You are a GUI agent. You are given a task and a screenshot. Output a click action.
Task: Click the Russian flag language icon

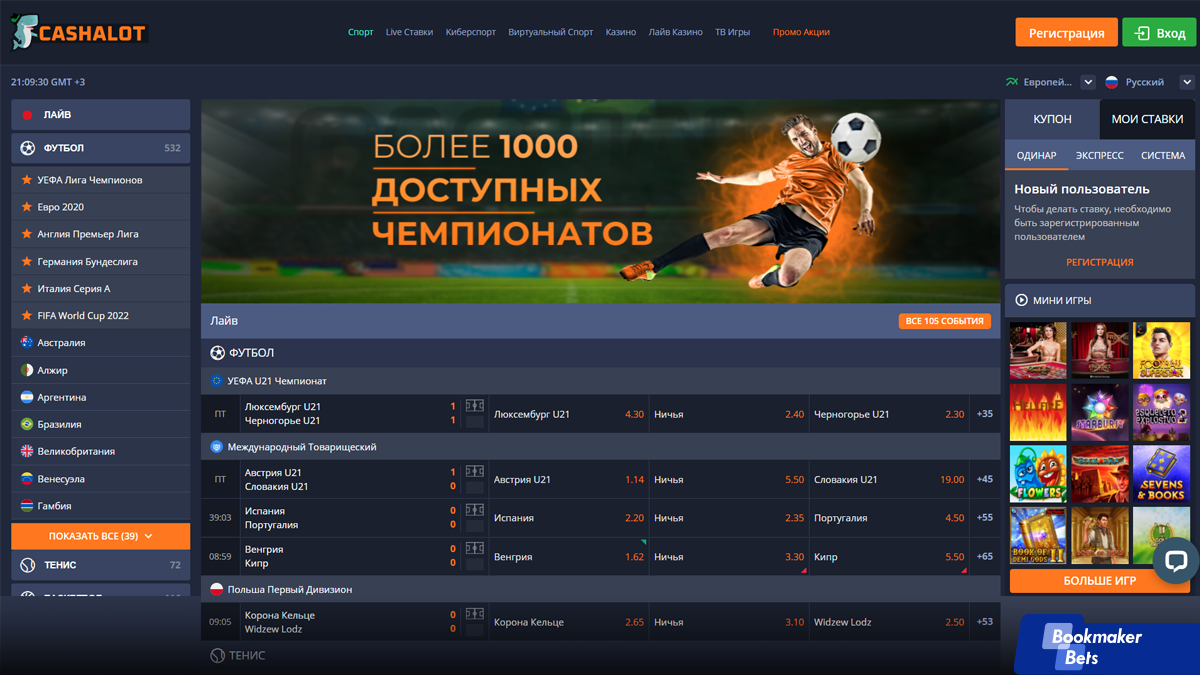[x=1111, y=82]
